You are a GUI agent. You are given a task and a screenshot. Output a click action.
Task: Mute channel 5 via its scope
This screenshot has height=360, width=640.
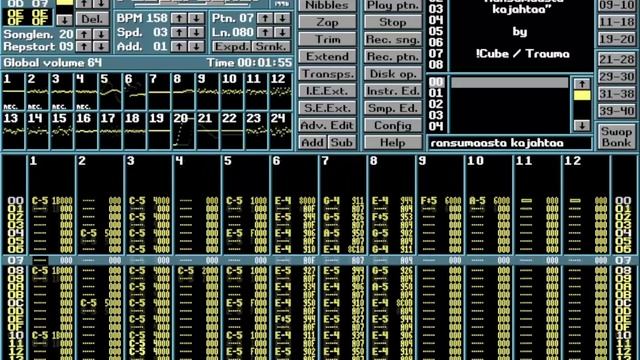tap(110, 92)
